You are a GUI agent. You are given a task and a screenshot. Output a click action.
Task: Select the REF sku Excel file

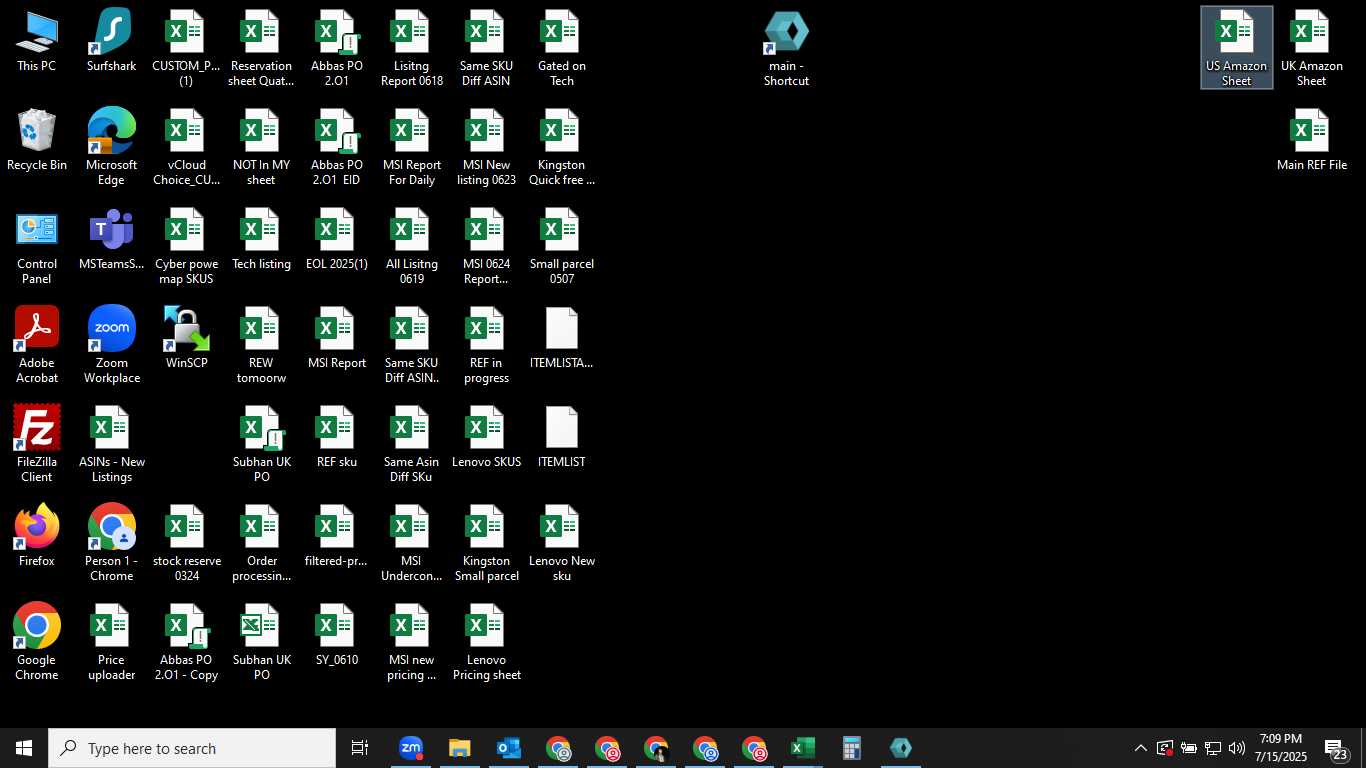pyautogui.click(x=336, y=438)
